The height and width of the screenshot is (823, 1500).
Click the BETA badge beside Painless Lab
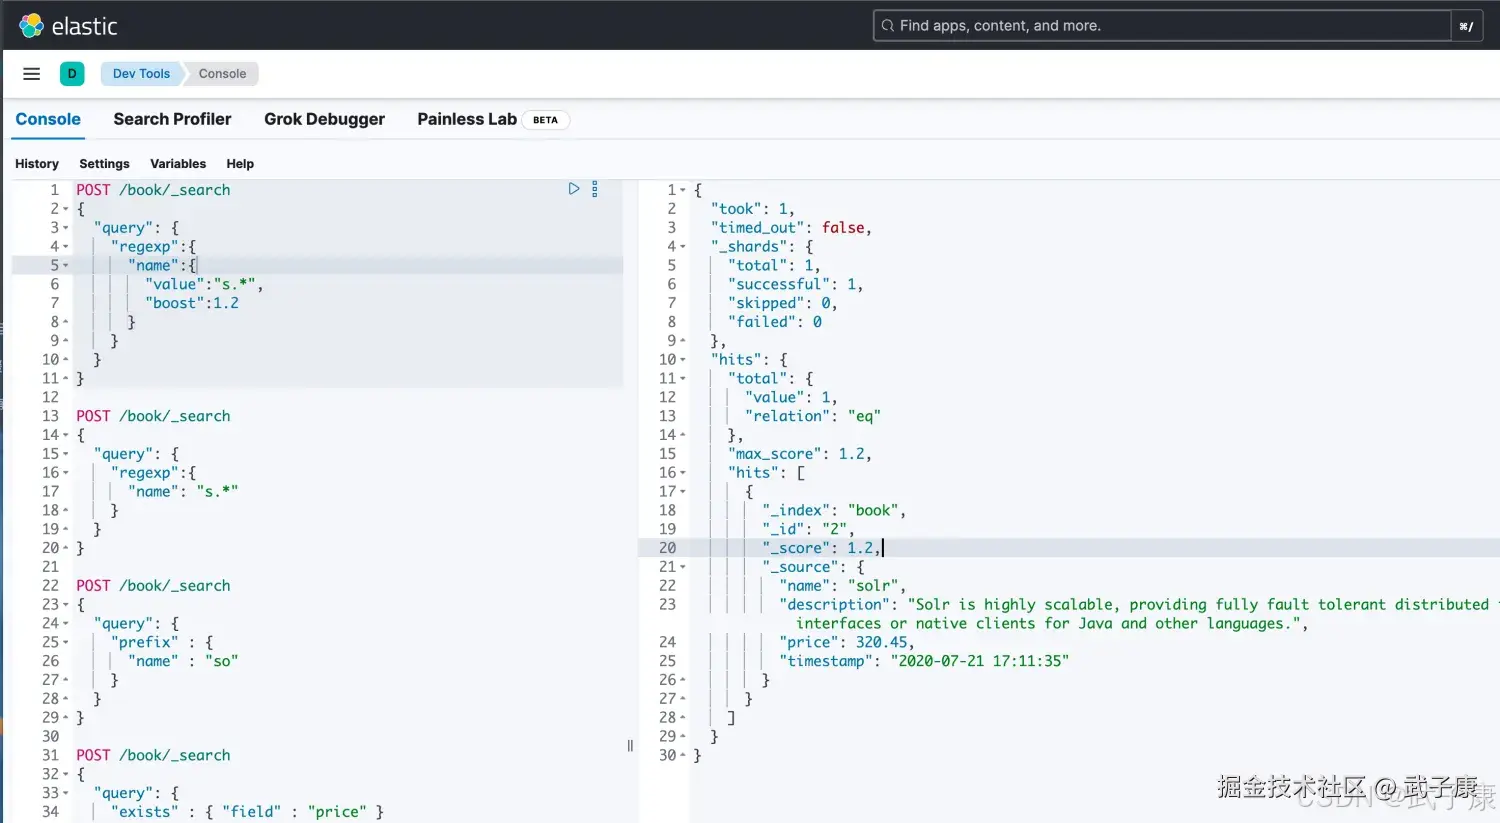pos(546,119)
